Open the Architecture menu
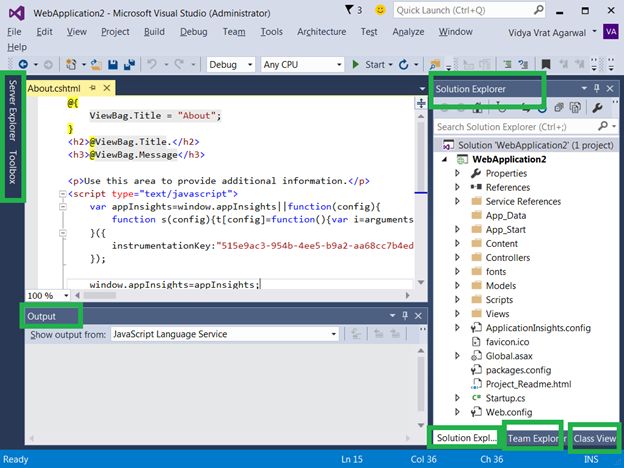The image size is (624, 468). [x=321, y=31]
